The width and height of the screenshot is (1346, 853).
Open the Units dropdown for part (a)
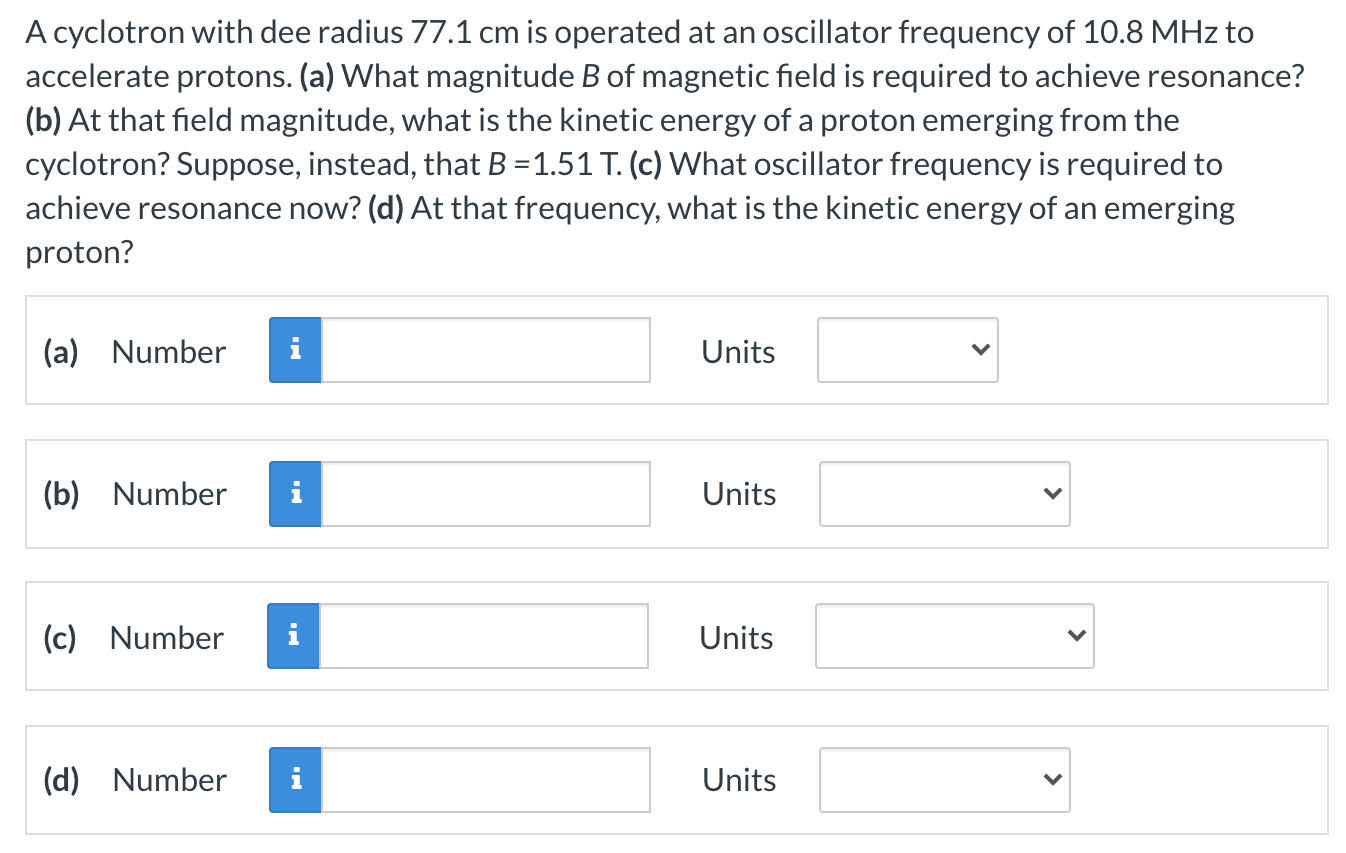tap(906, 350)
